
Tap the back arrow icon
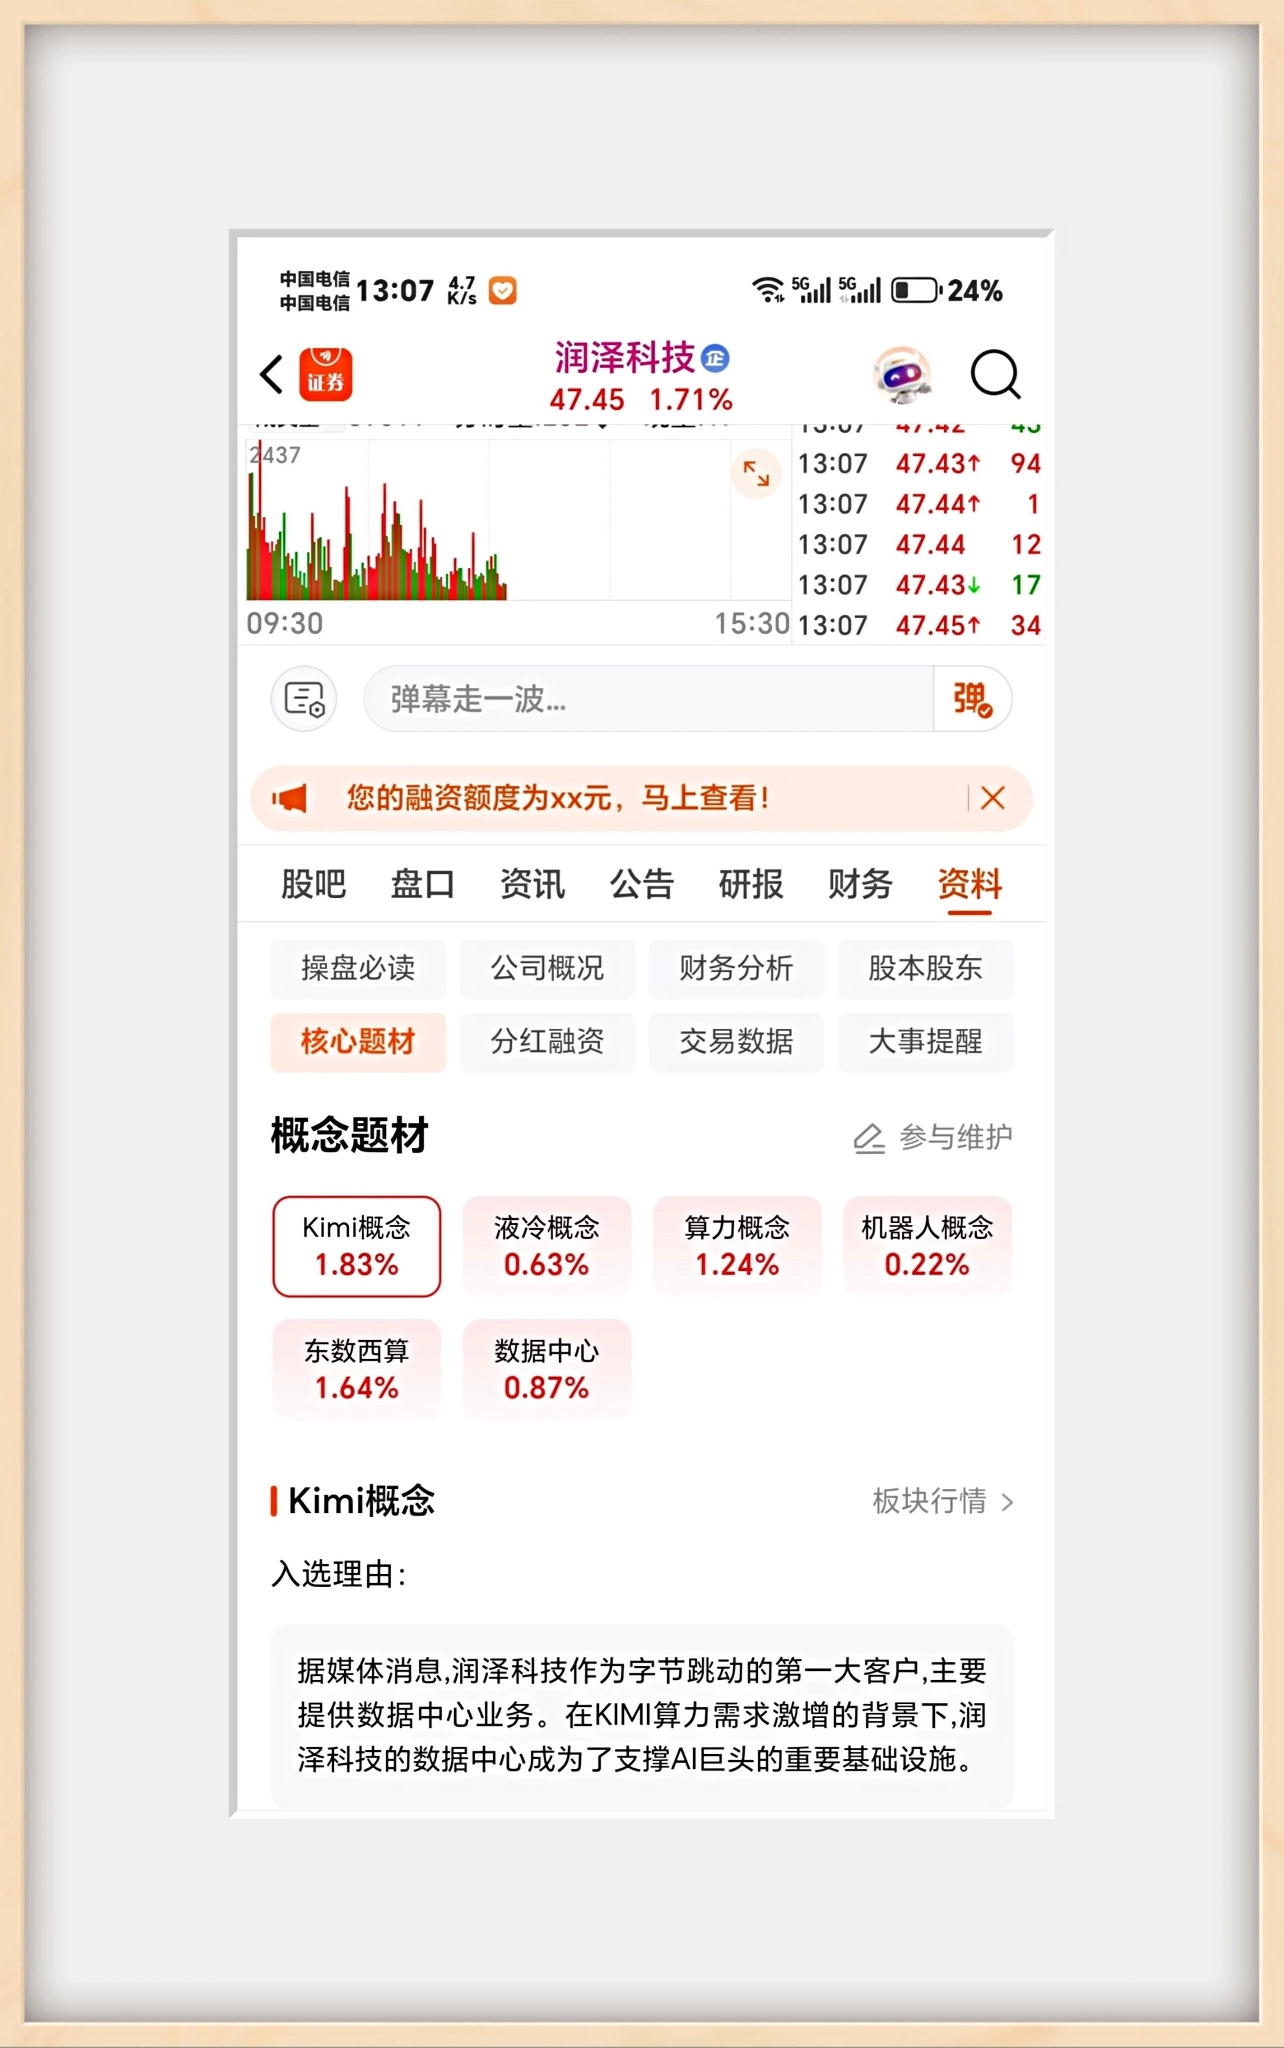pos(271,374)
